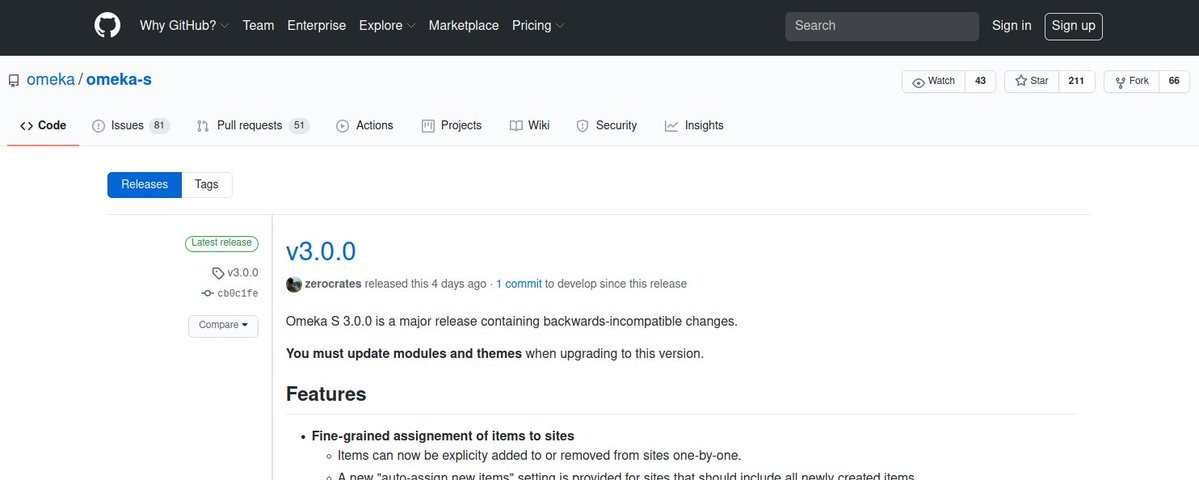1199x480 pixels.
Task: Click the Sign up button
Action: click(1074, 26)
